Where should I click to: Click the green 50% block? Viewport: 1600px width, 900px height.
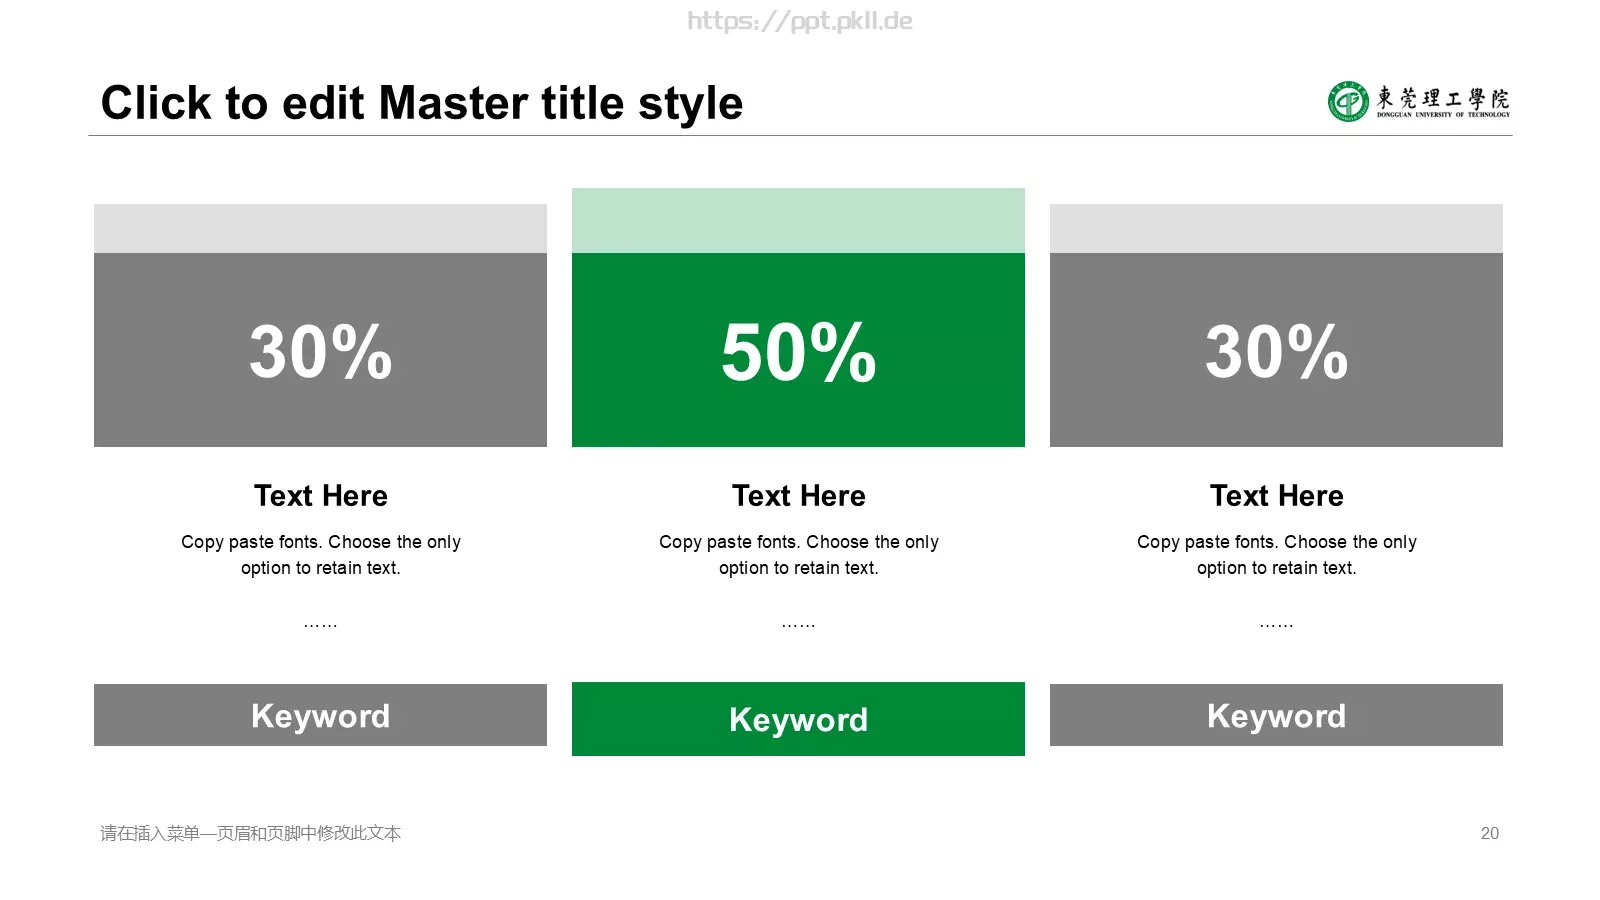click(798, 350)
